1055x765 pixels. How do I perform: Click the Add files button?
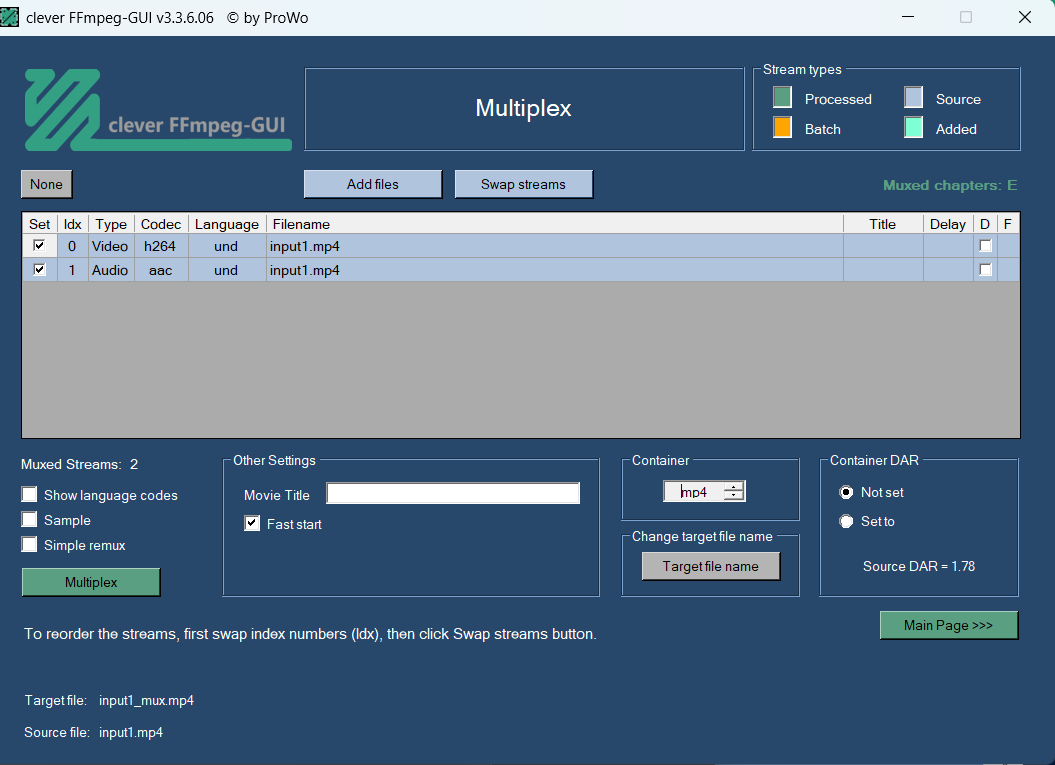point(373,184)
